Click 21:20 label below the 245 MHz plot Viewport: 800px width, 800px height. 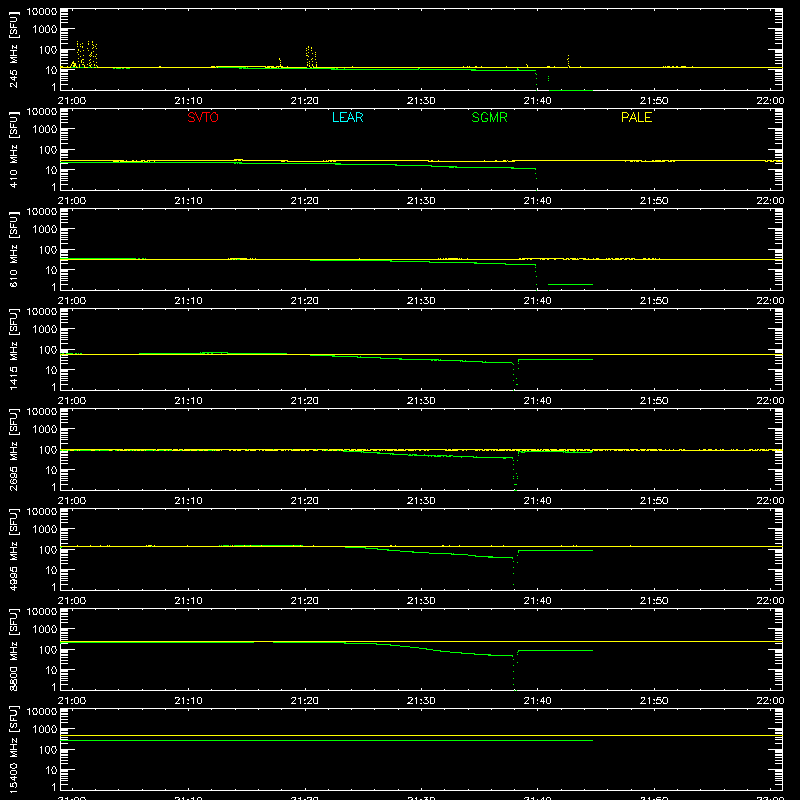305,101
